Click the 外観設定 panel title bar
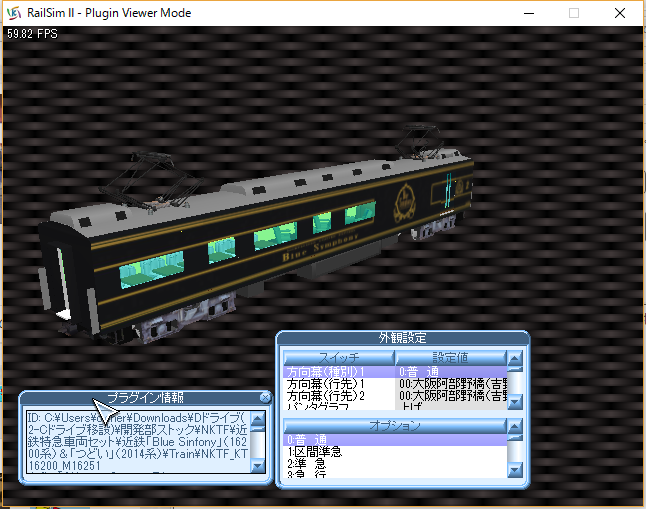This screenshot has width=646, height=509. coord(403,338)
